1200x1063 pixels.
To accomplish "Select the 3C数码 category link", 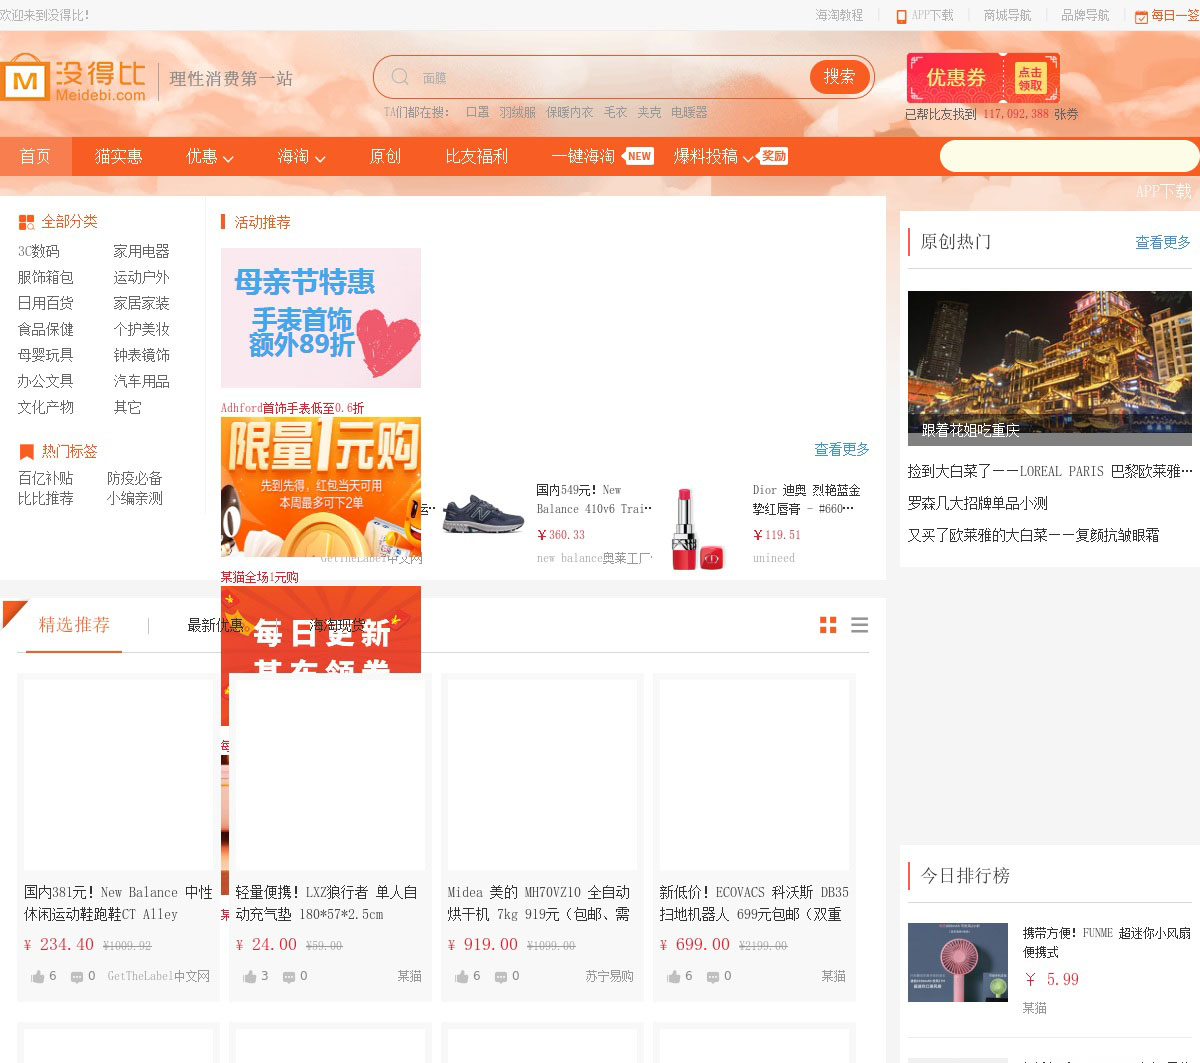I will click(x=38, y=251).
